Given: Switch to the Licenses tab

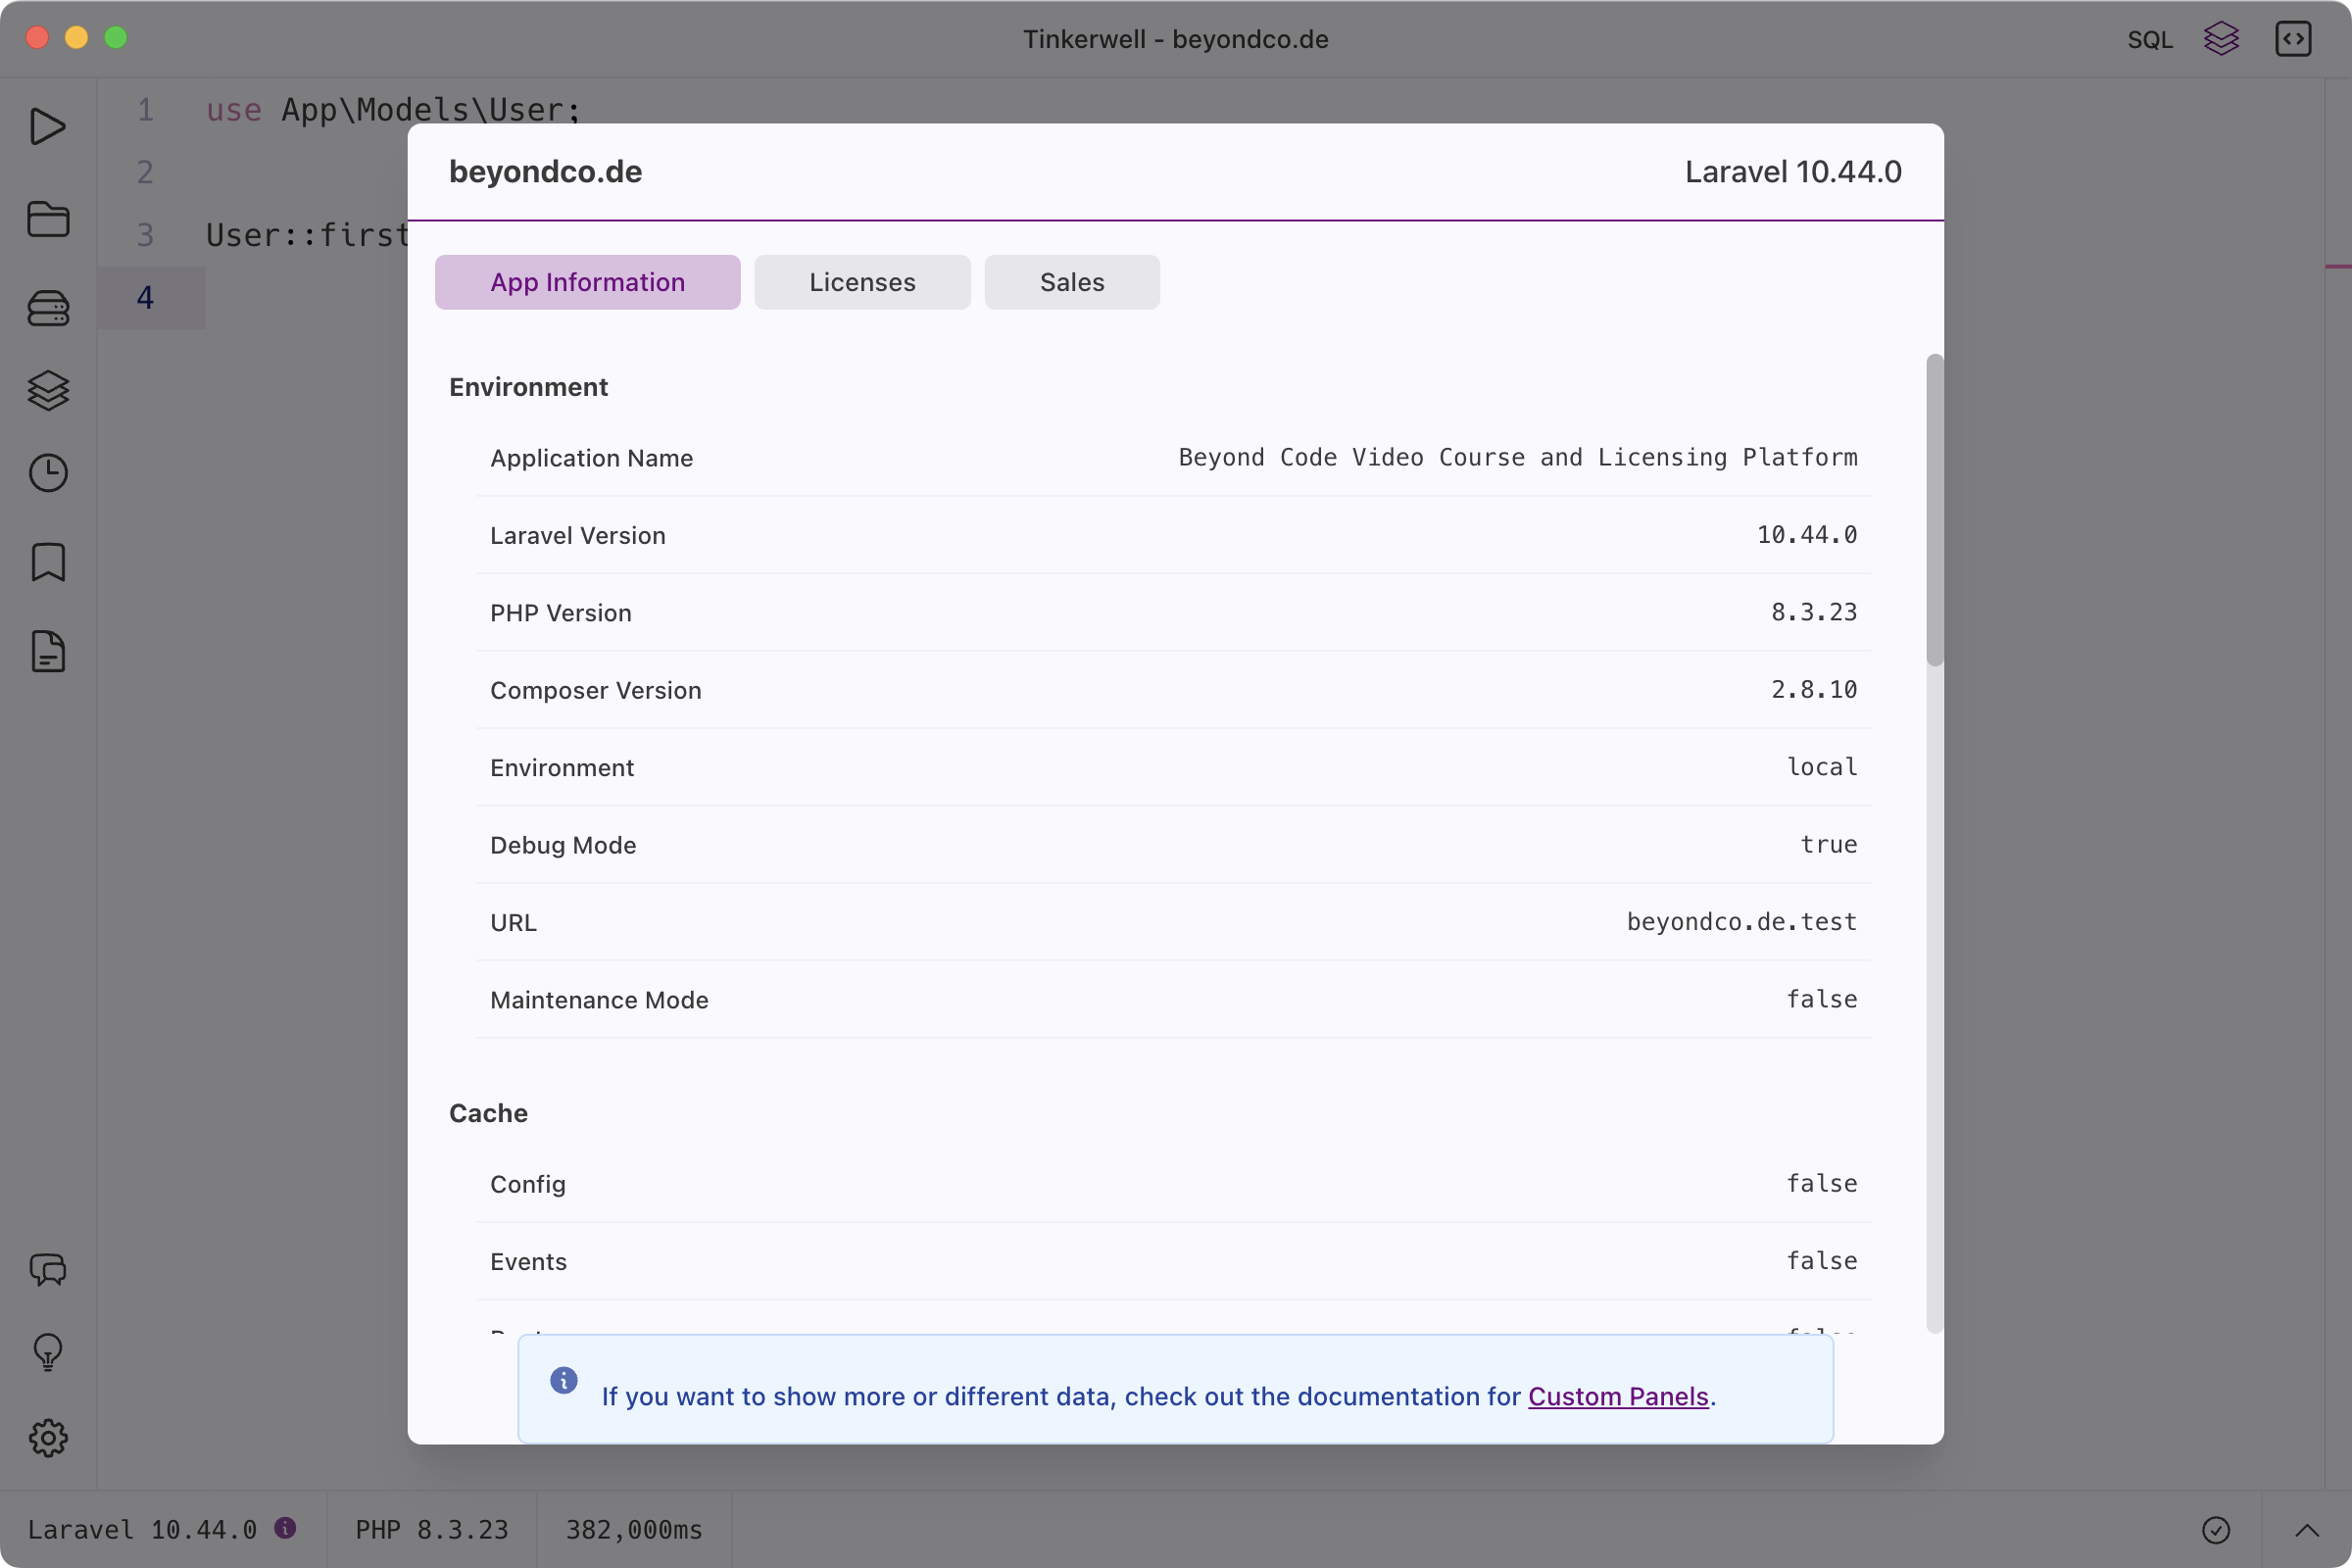Looking at the screenshot, I should [862, 282].
